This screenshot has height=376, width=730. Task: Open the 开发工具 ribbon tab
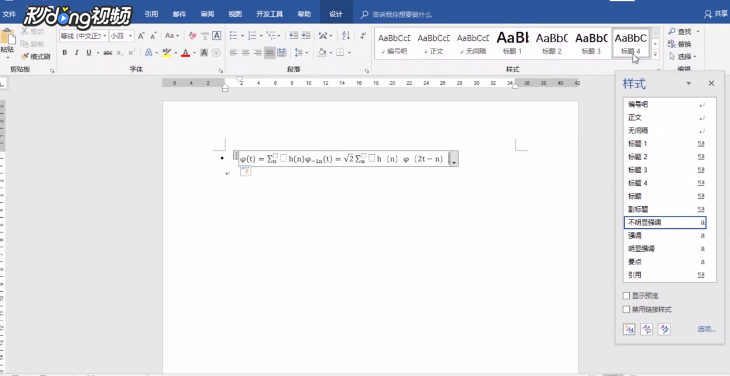(x=270, y=14)
